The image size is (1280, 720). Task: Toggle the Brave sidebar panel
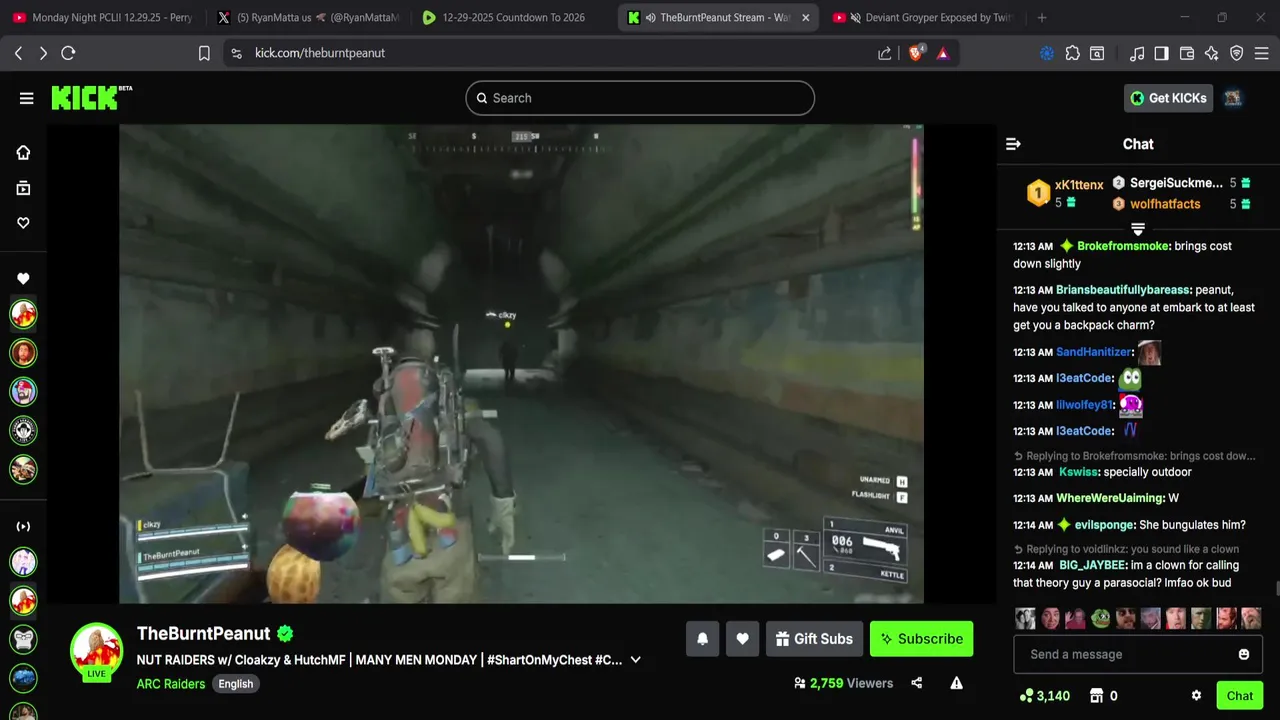pyautogui.click(x=1161, y=53)
